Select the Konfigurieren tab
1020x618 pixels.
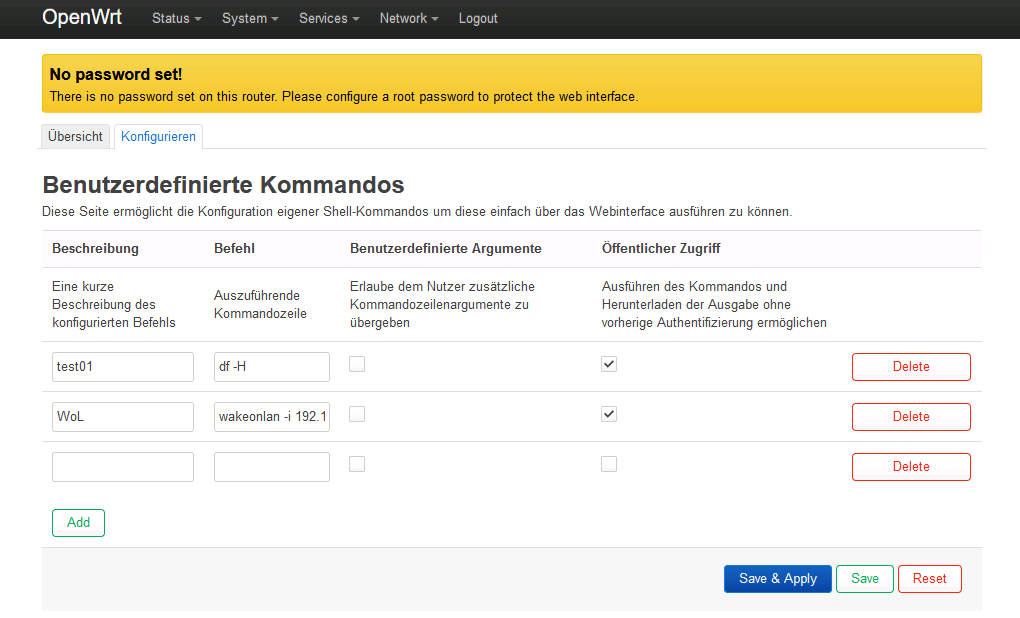(x=159, y=137)
